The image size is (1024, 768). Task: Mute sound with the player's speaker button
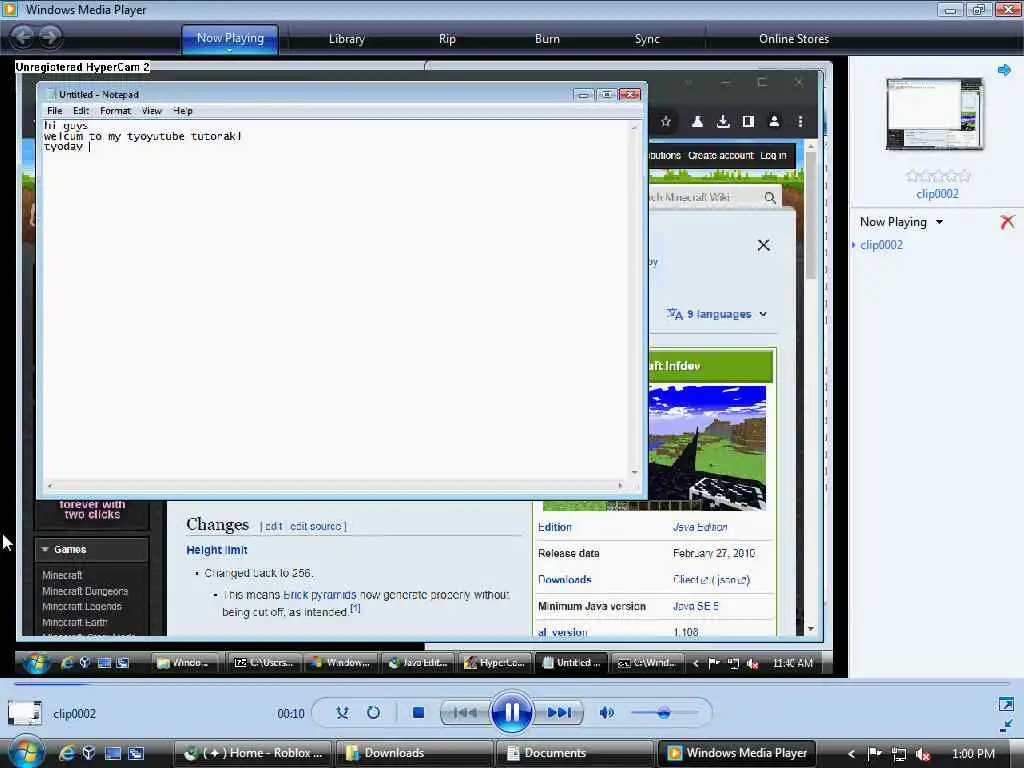pyautogui.click(x=606, y=712)
